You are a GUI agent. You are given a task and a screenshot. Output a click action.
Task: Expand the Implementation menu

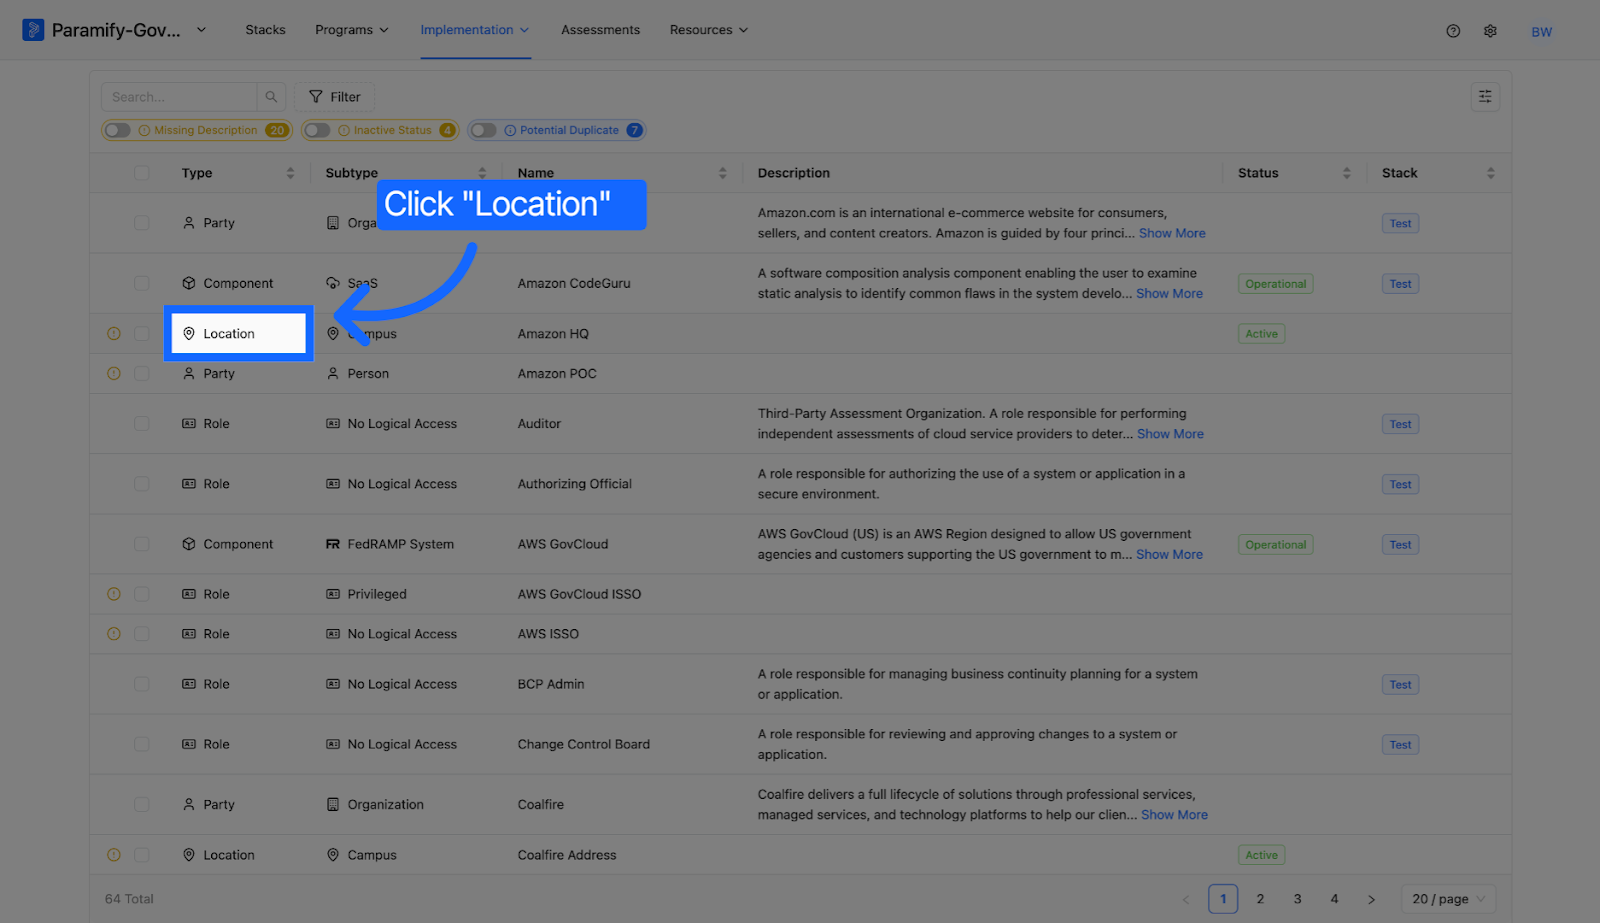[x=475, y=30]
